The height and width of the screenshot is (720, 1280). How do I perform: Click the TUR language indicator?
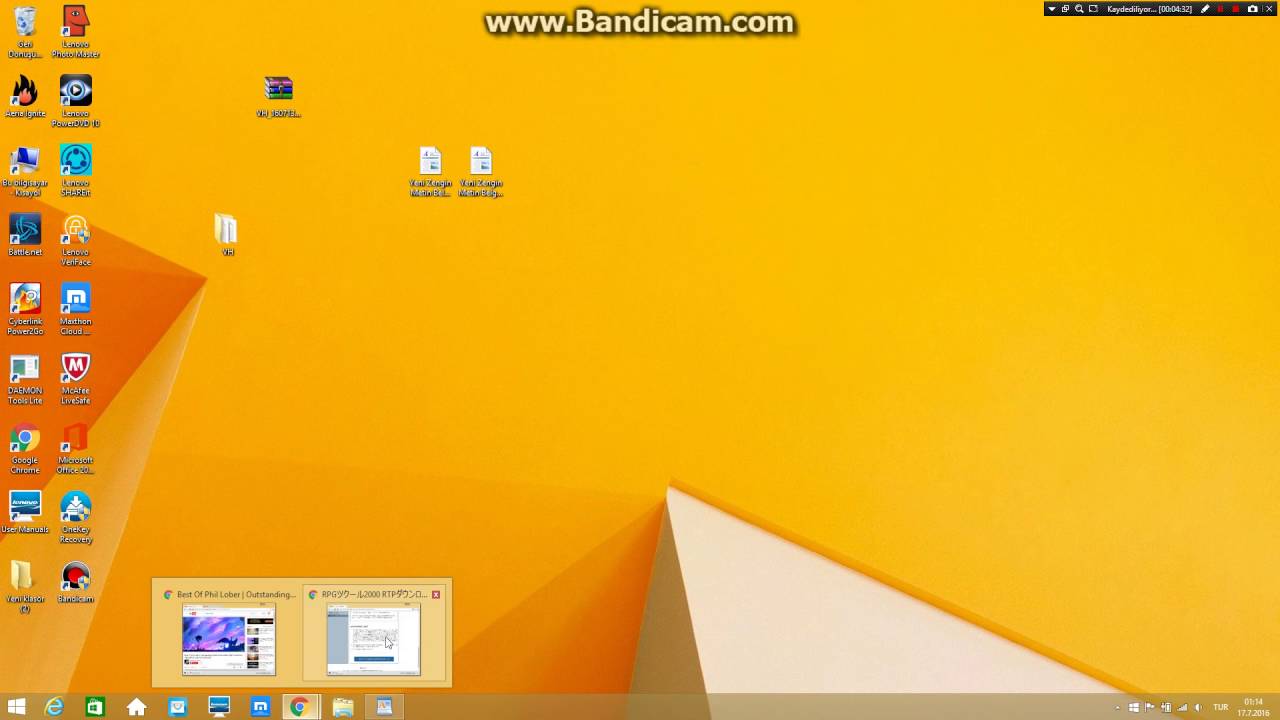coord(1220,707)
